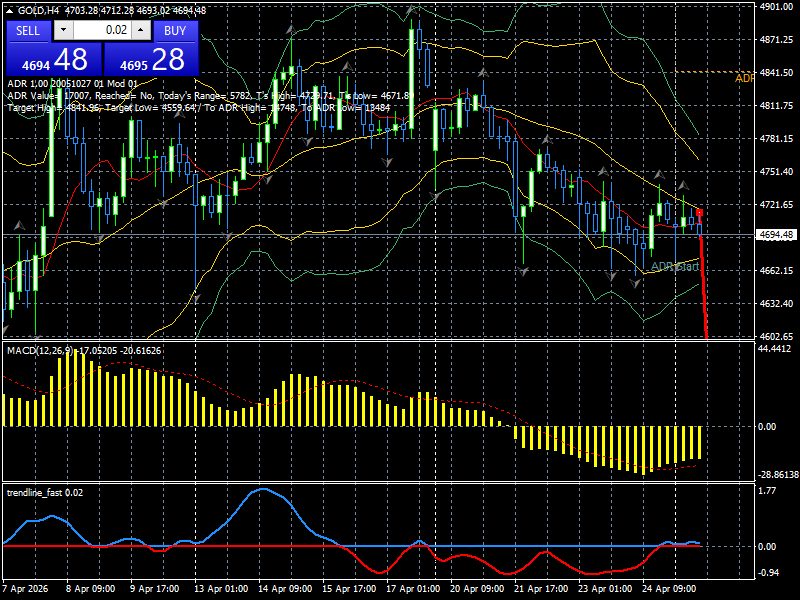The height and width of the screenshot is (600, 800).
Task: Click the 4871.25 price axis label
Action: (776, 40)
